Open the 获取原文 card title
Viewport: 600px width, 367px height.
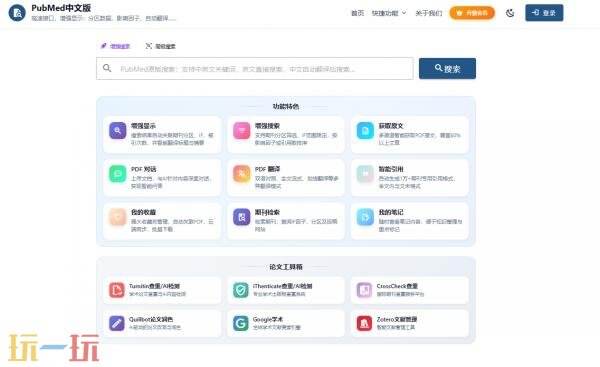[391, 126]
